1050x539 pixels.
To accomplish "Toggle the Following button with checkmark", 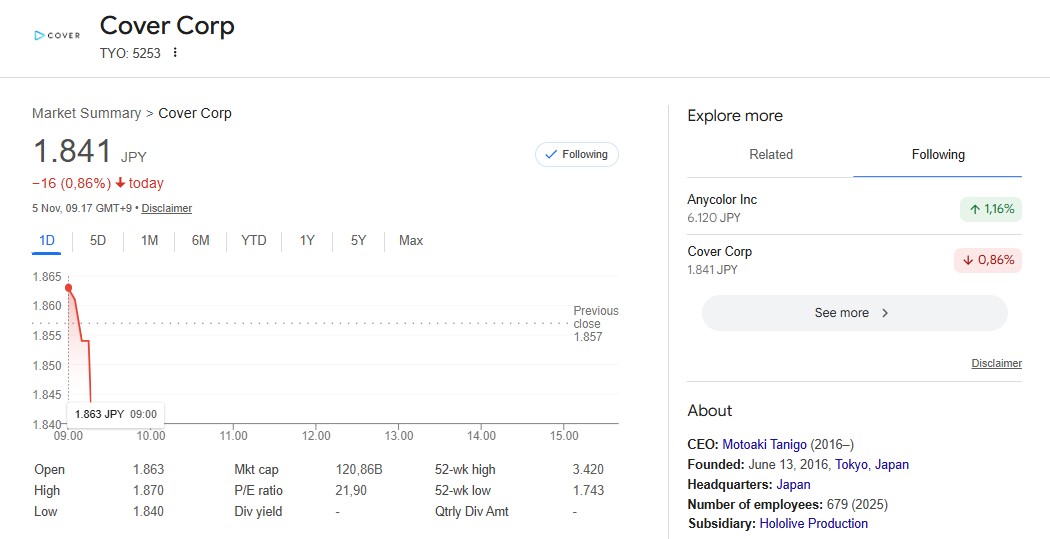I will 577,155.
